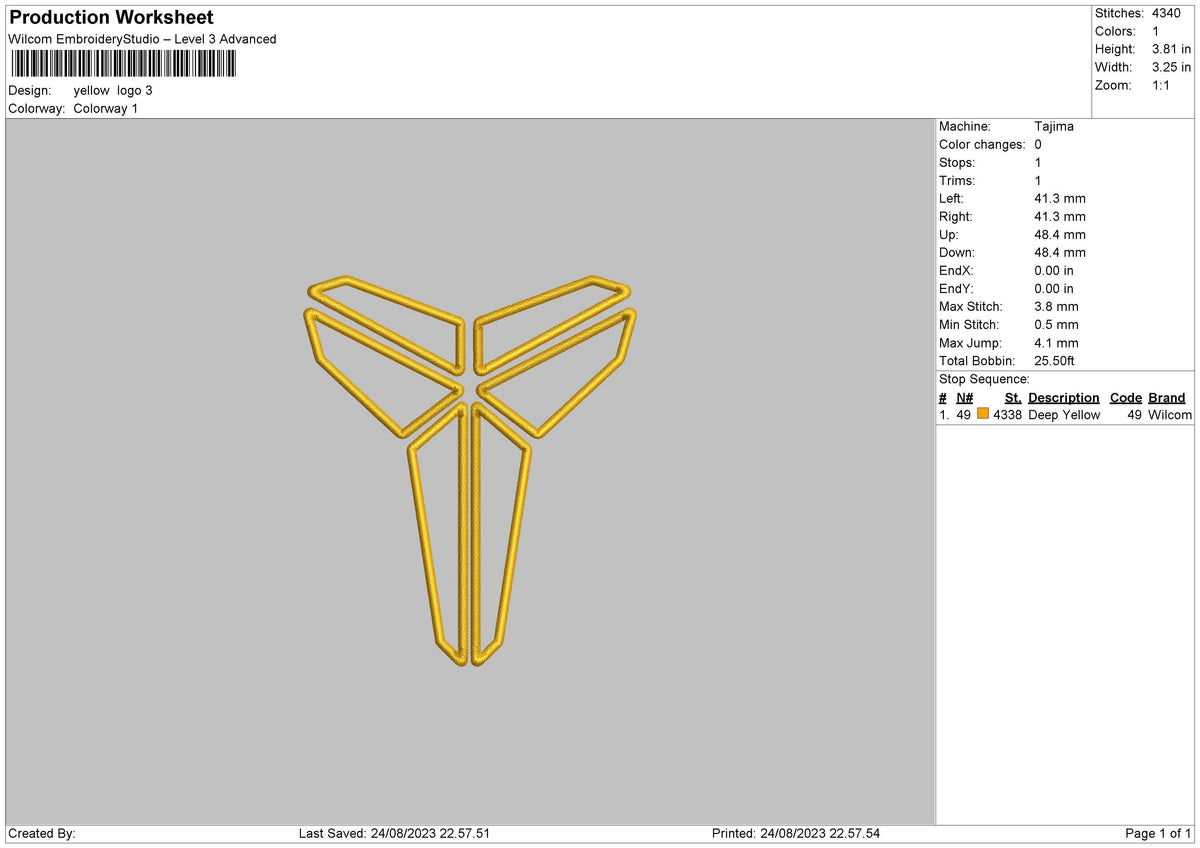This screenshot has height=848, width=1200.
Task: Click the 'Brand' column header
Action: [x=1167, y=398]
